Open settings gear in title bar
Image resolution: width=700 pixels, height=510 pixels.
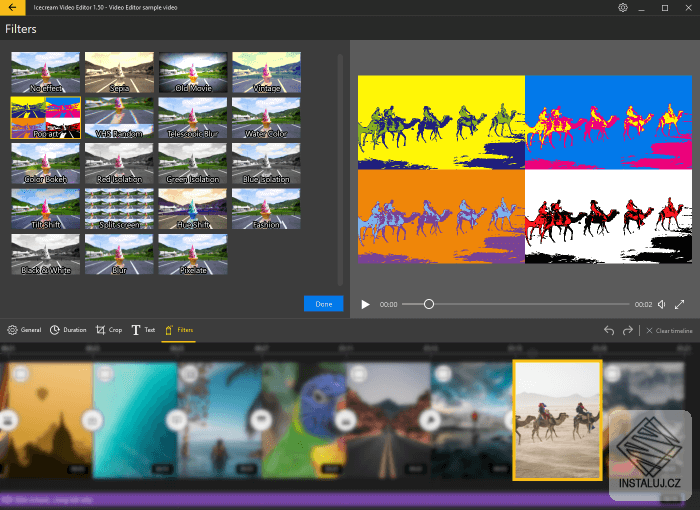[x=623, y=8]
